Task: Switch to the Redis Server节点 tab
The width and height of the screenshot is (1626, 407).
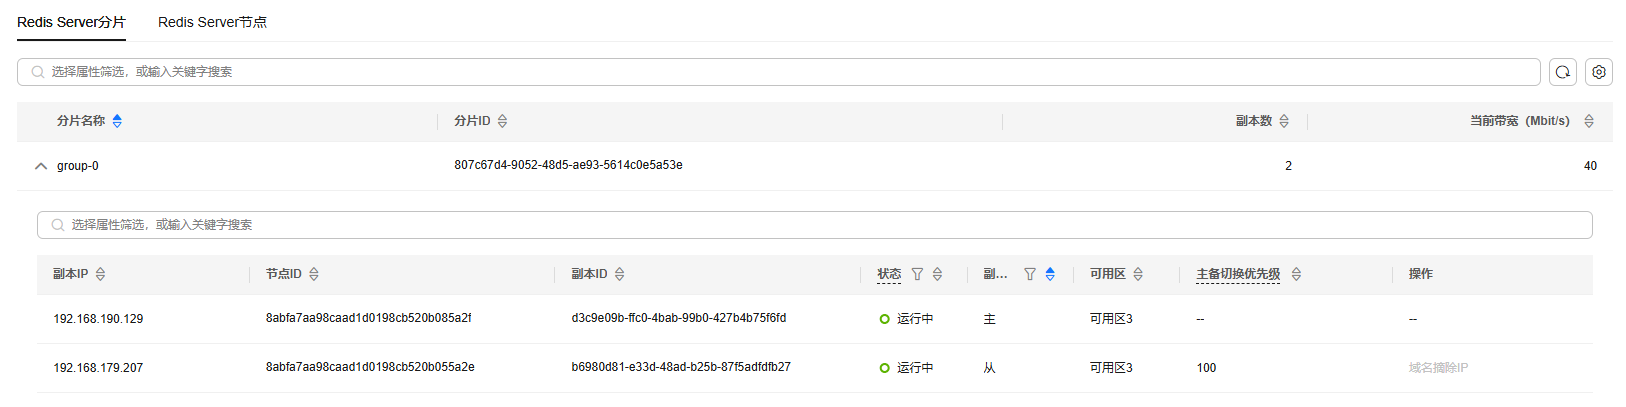Action: pos(212,22)
